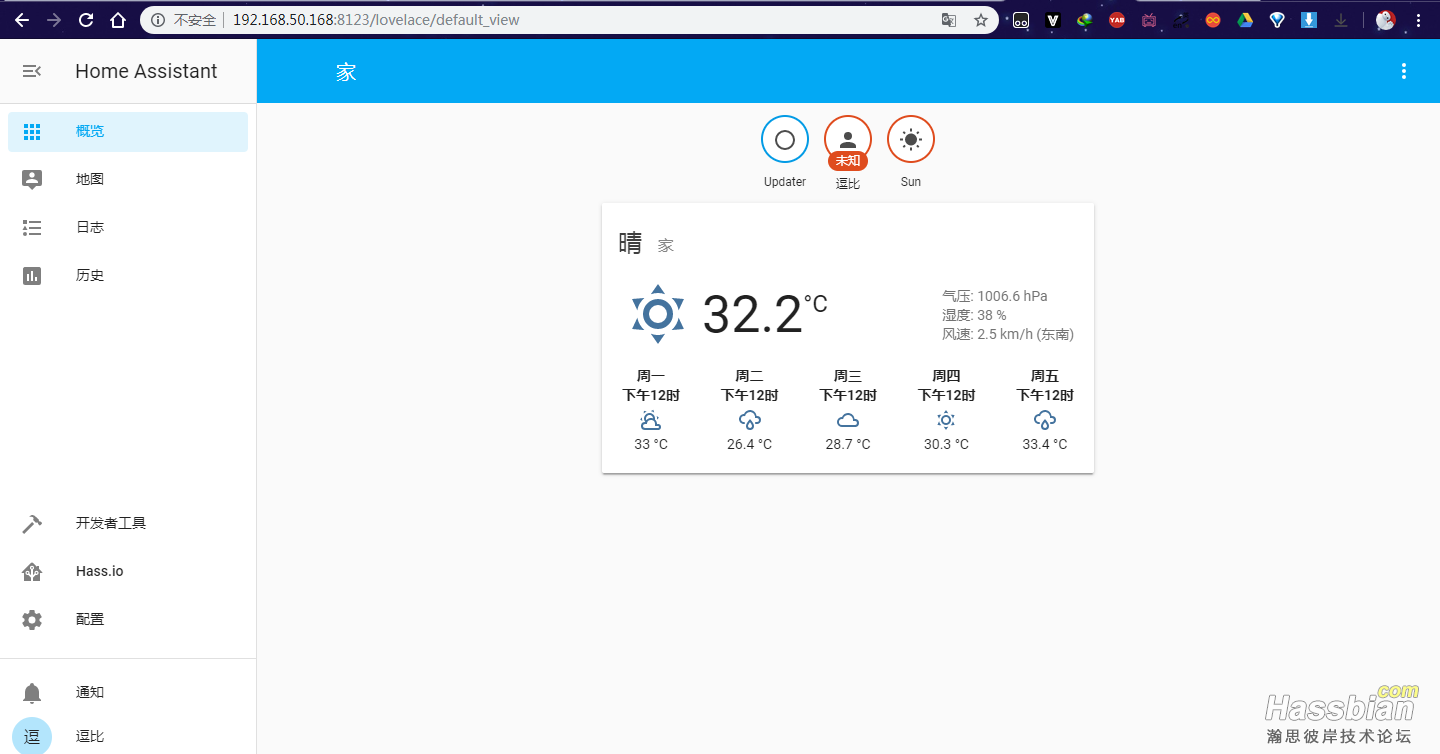Click the 周三 cloudy forecast icon

tap(848, 420)
